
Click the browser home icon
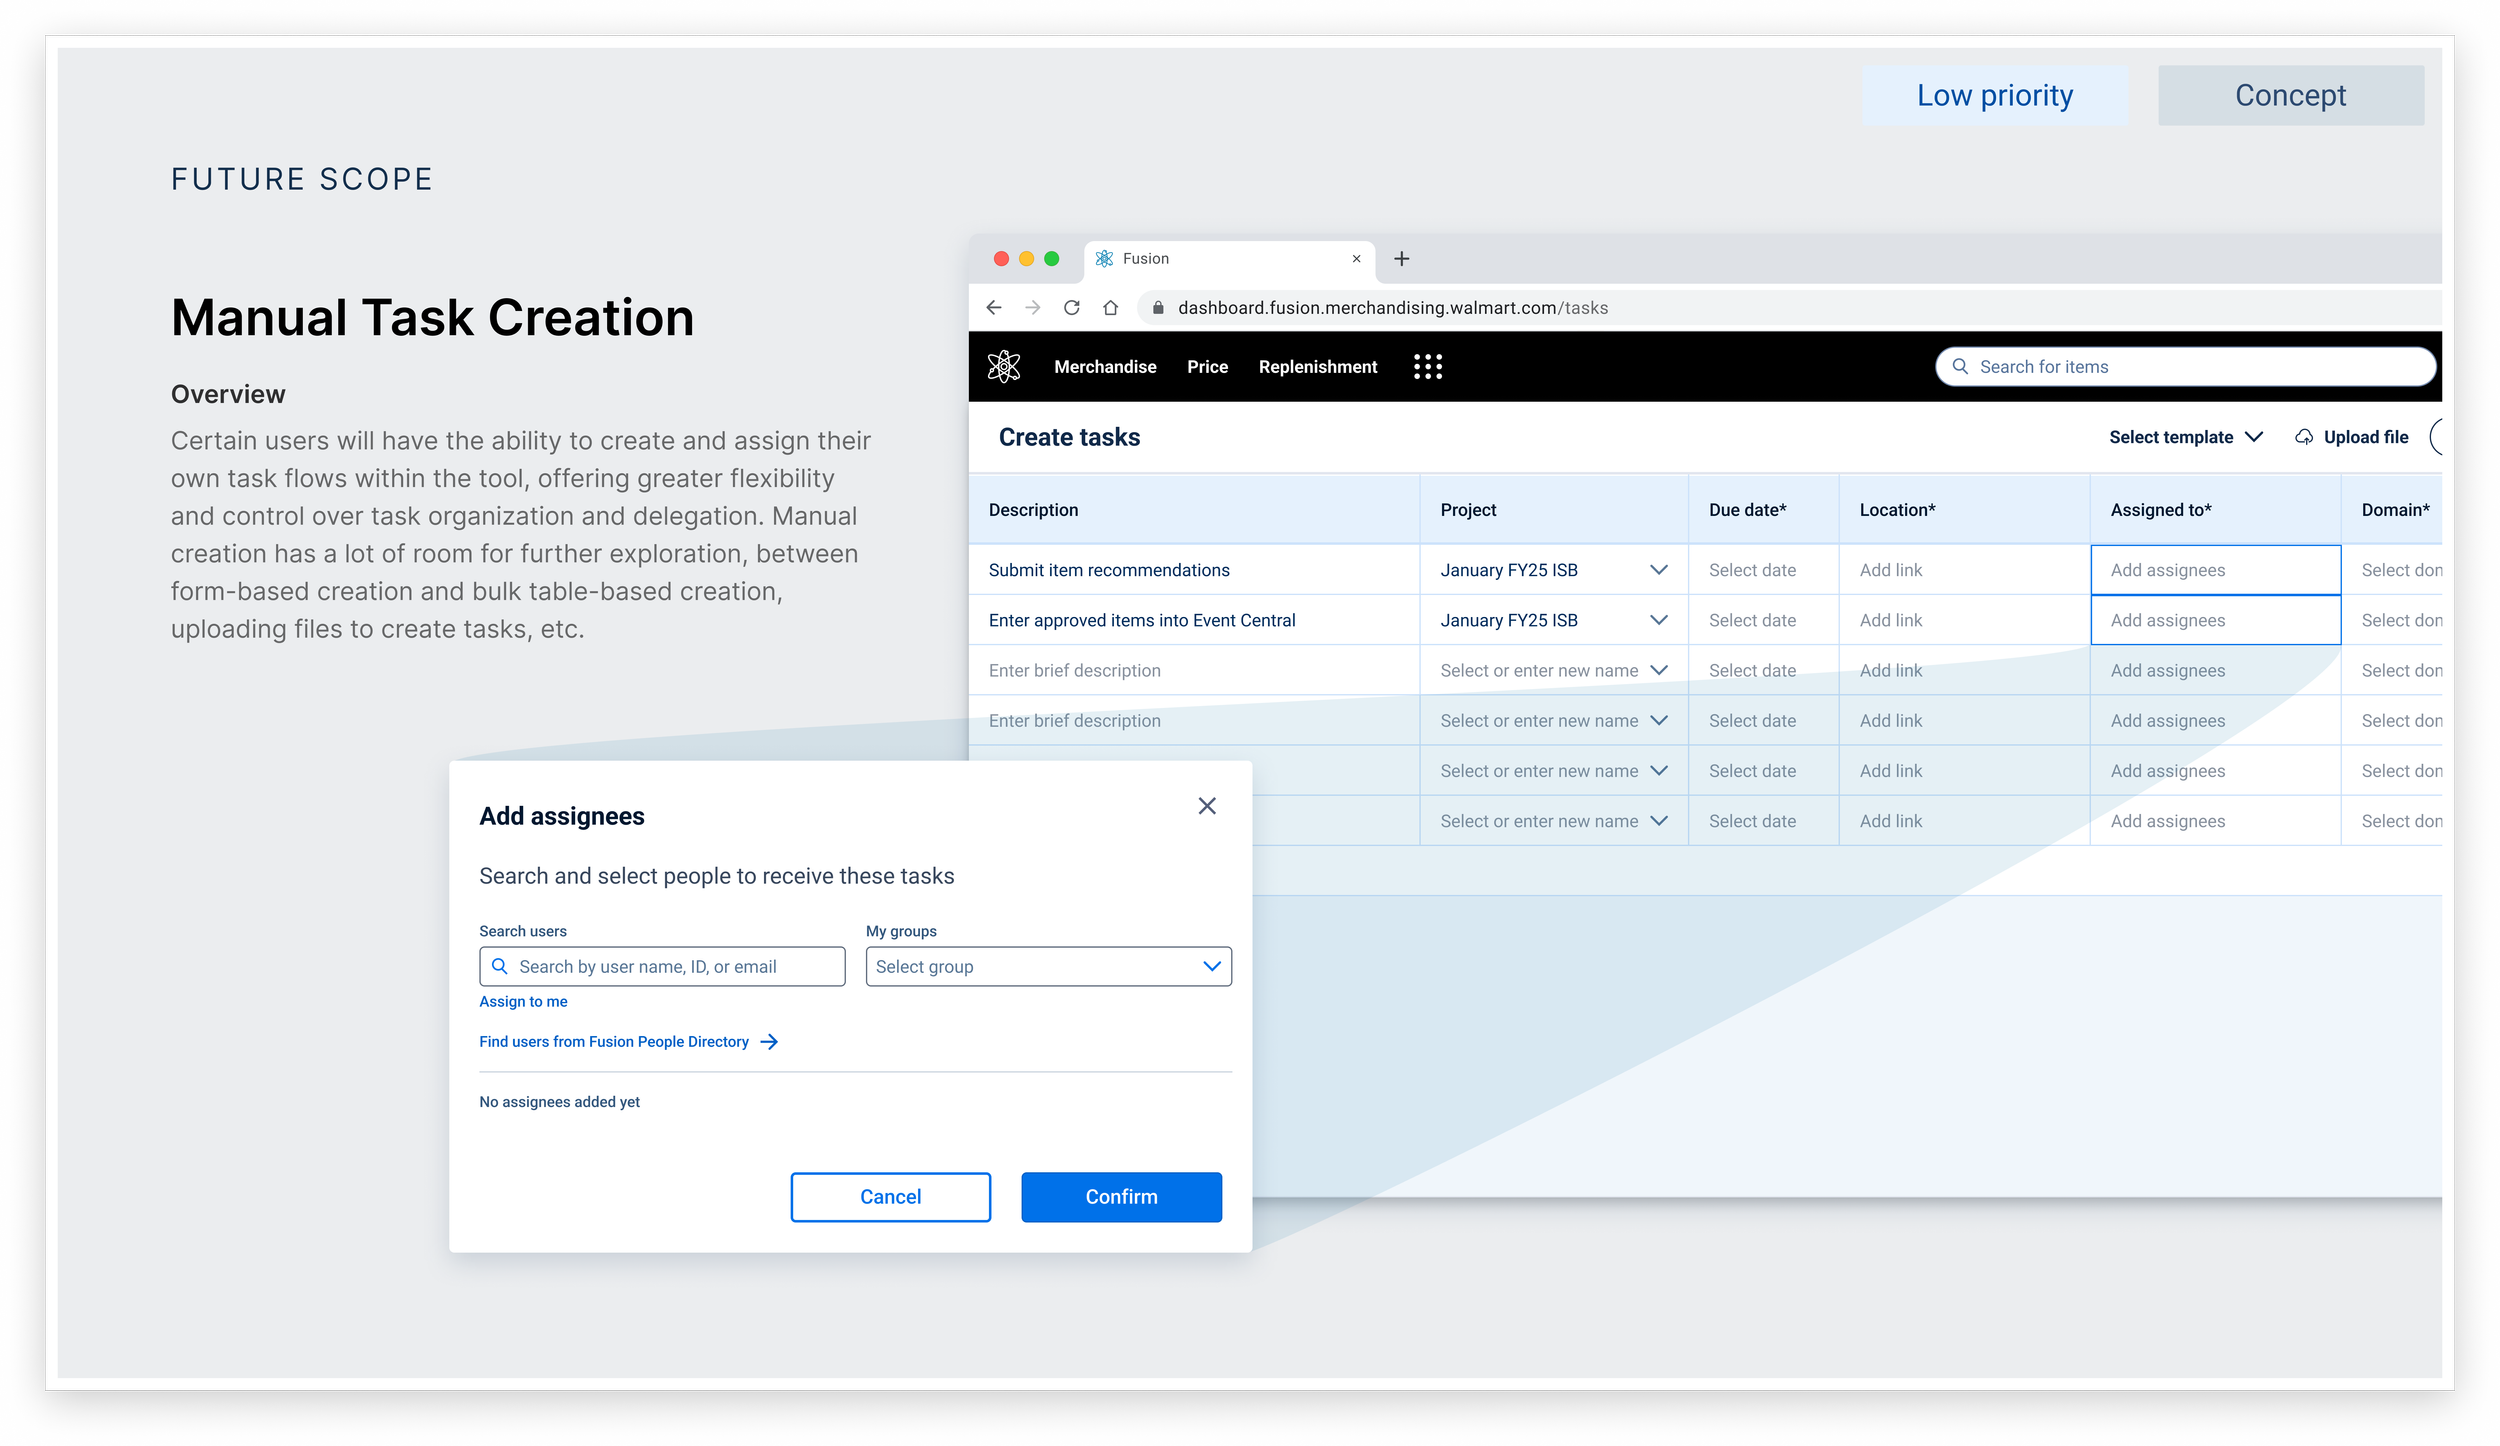point(1110,308)
